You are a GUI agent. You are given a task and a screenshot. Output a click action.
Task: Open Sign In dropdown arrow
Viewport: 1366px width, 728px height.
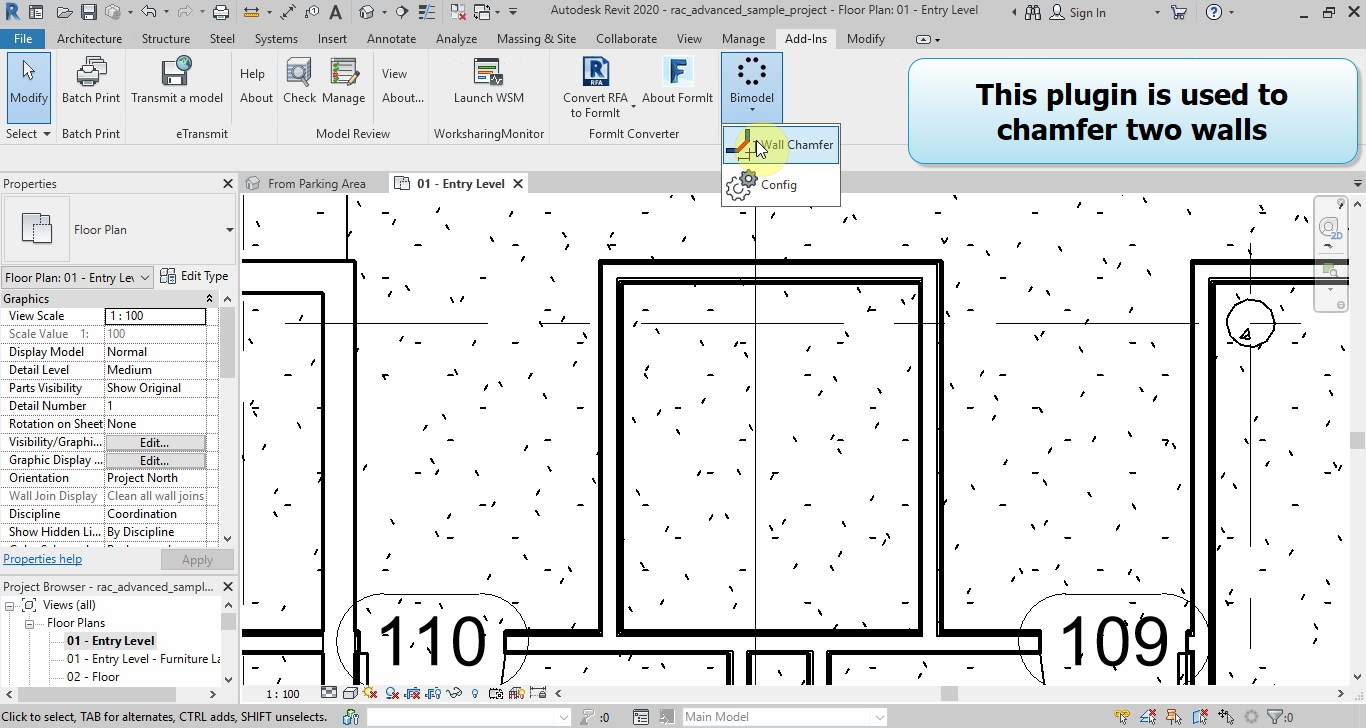coord(1157,13)
